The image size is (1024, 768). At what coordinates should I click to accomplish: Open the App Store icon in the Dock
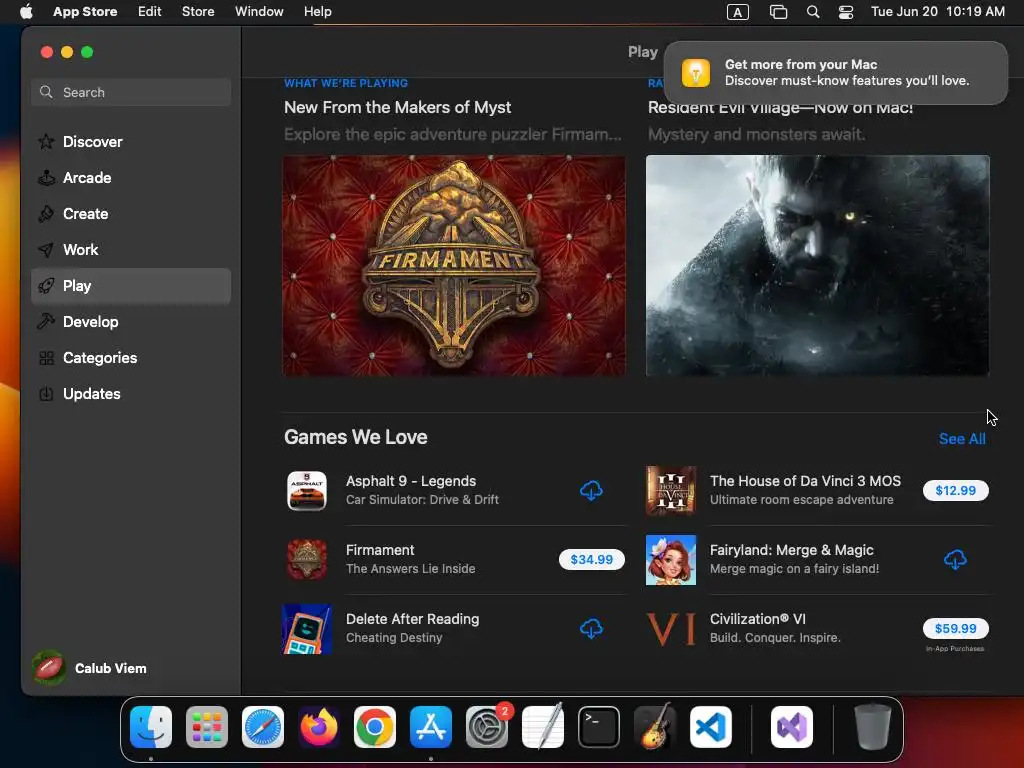431,727
